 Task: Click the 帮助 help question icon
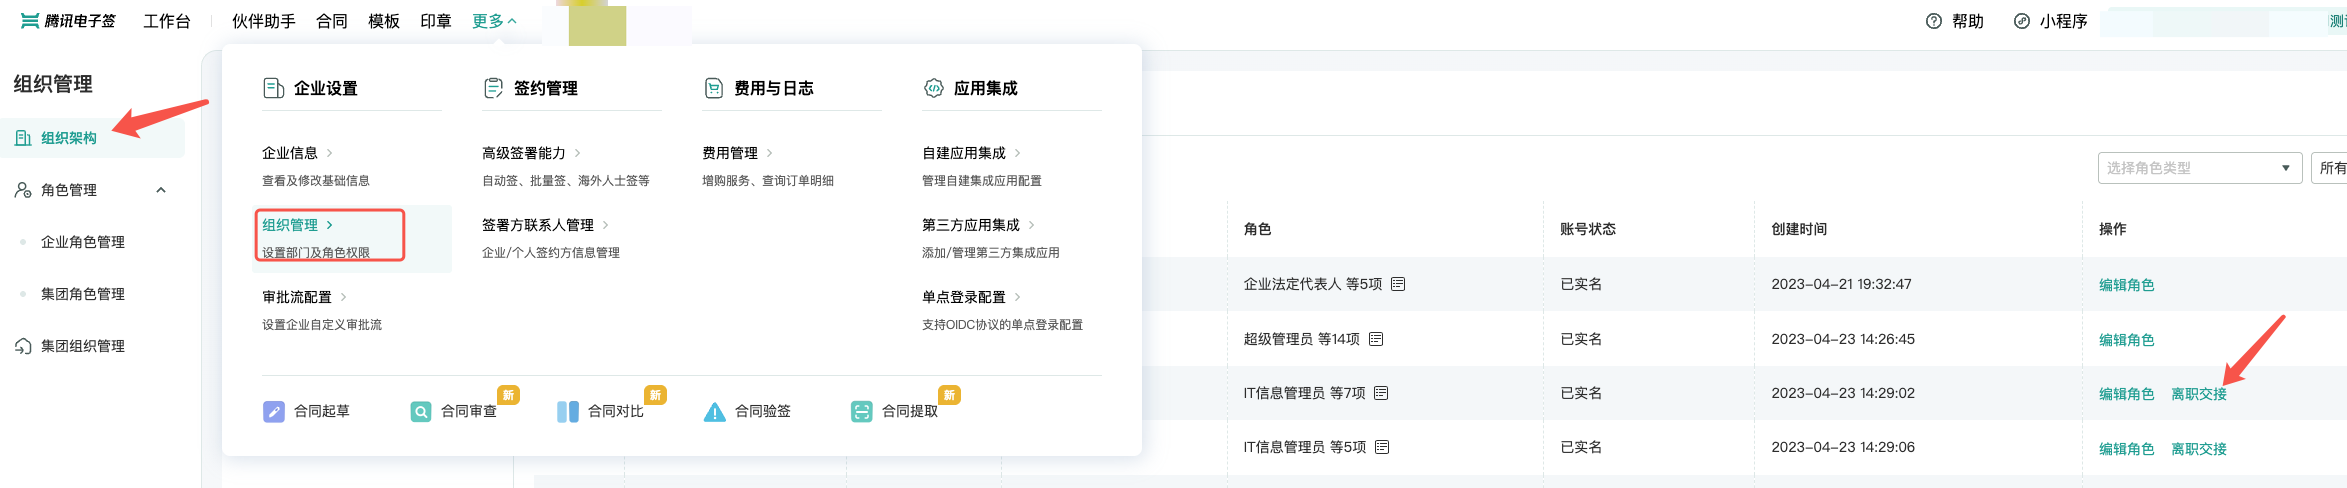(x=1933, y=21)
